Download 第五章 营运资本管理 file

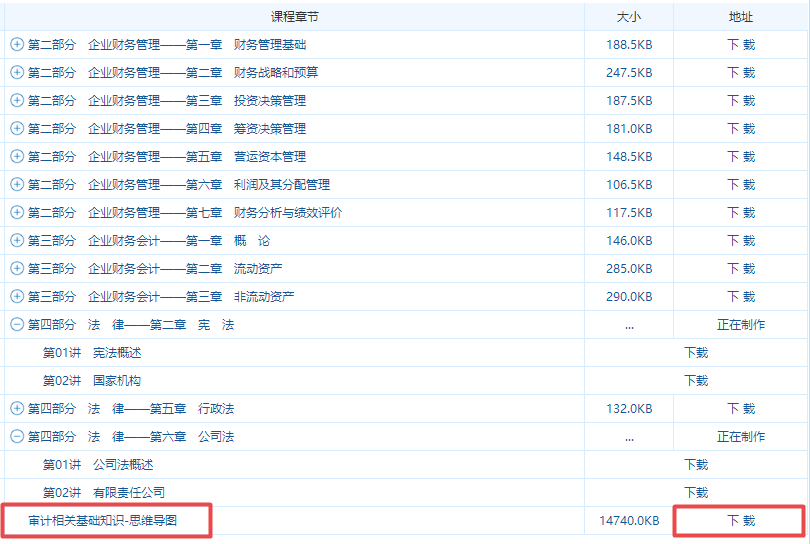click(x=741, y=157)
